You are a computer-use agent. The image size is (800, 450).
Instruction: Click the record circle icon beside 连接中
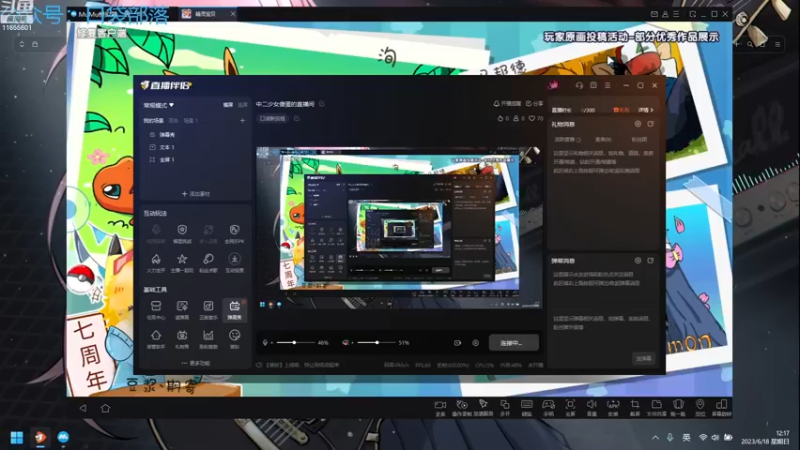click(x=476, y=343)
